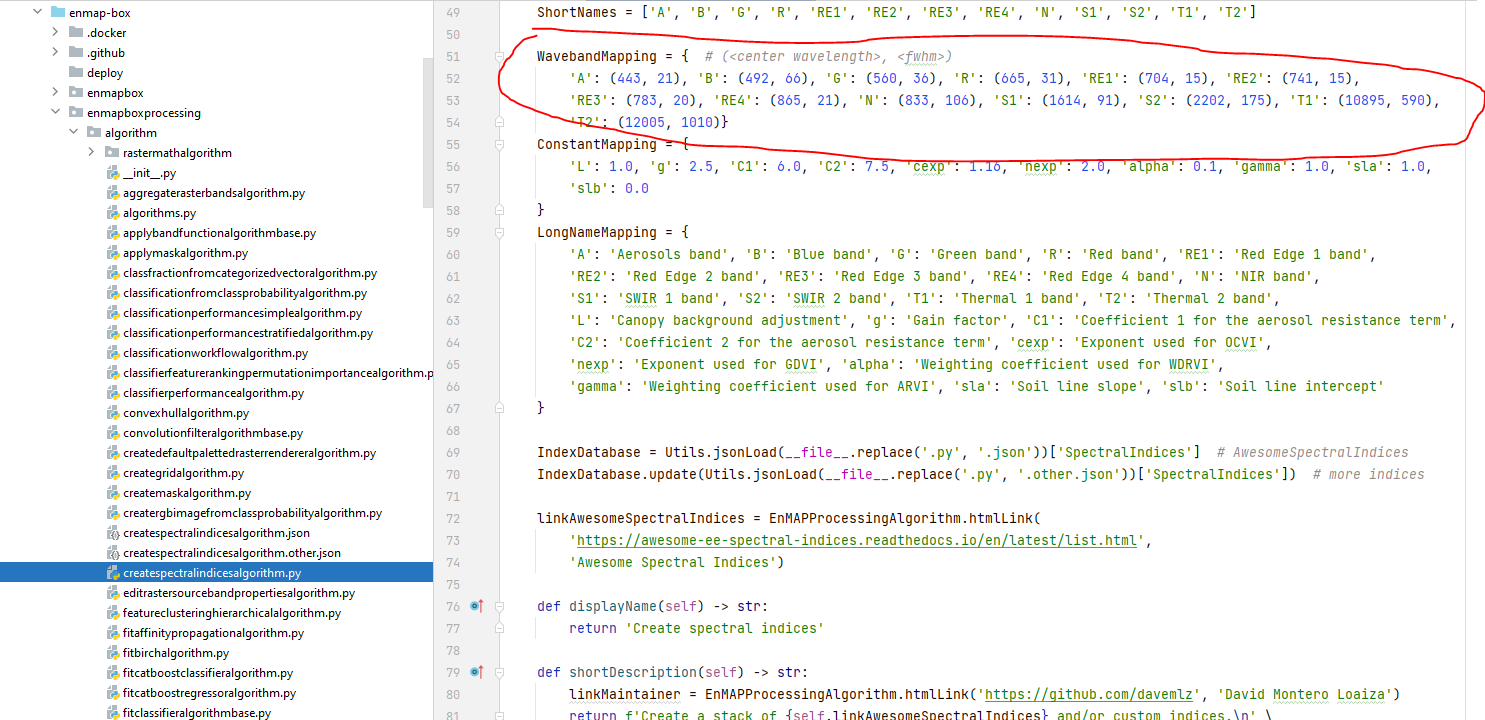Click the Python icon beside __init__.py
This screenshot has height=720, width=1485.
point(113,172)
